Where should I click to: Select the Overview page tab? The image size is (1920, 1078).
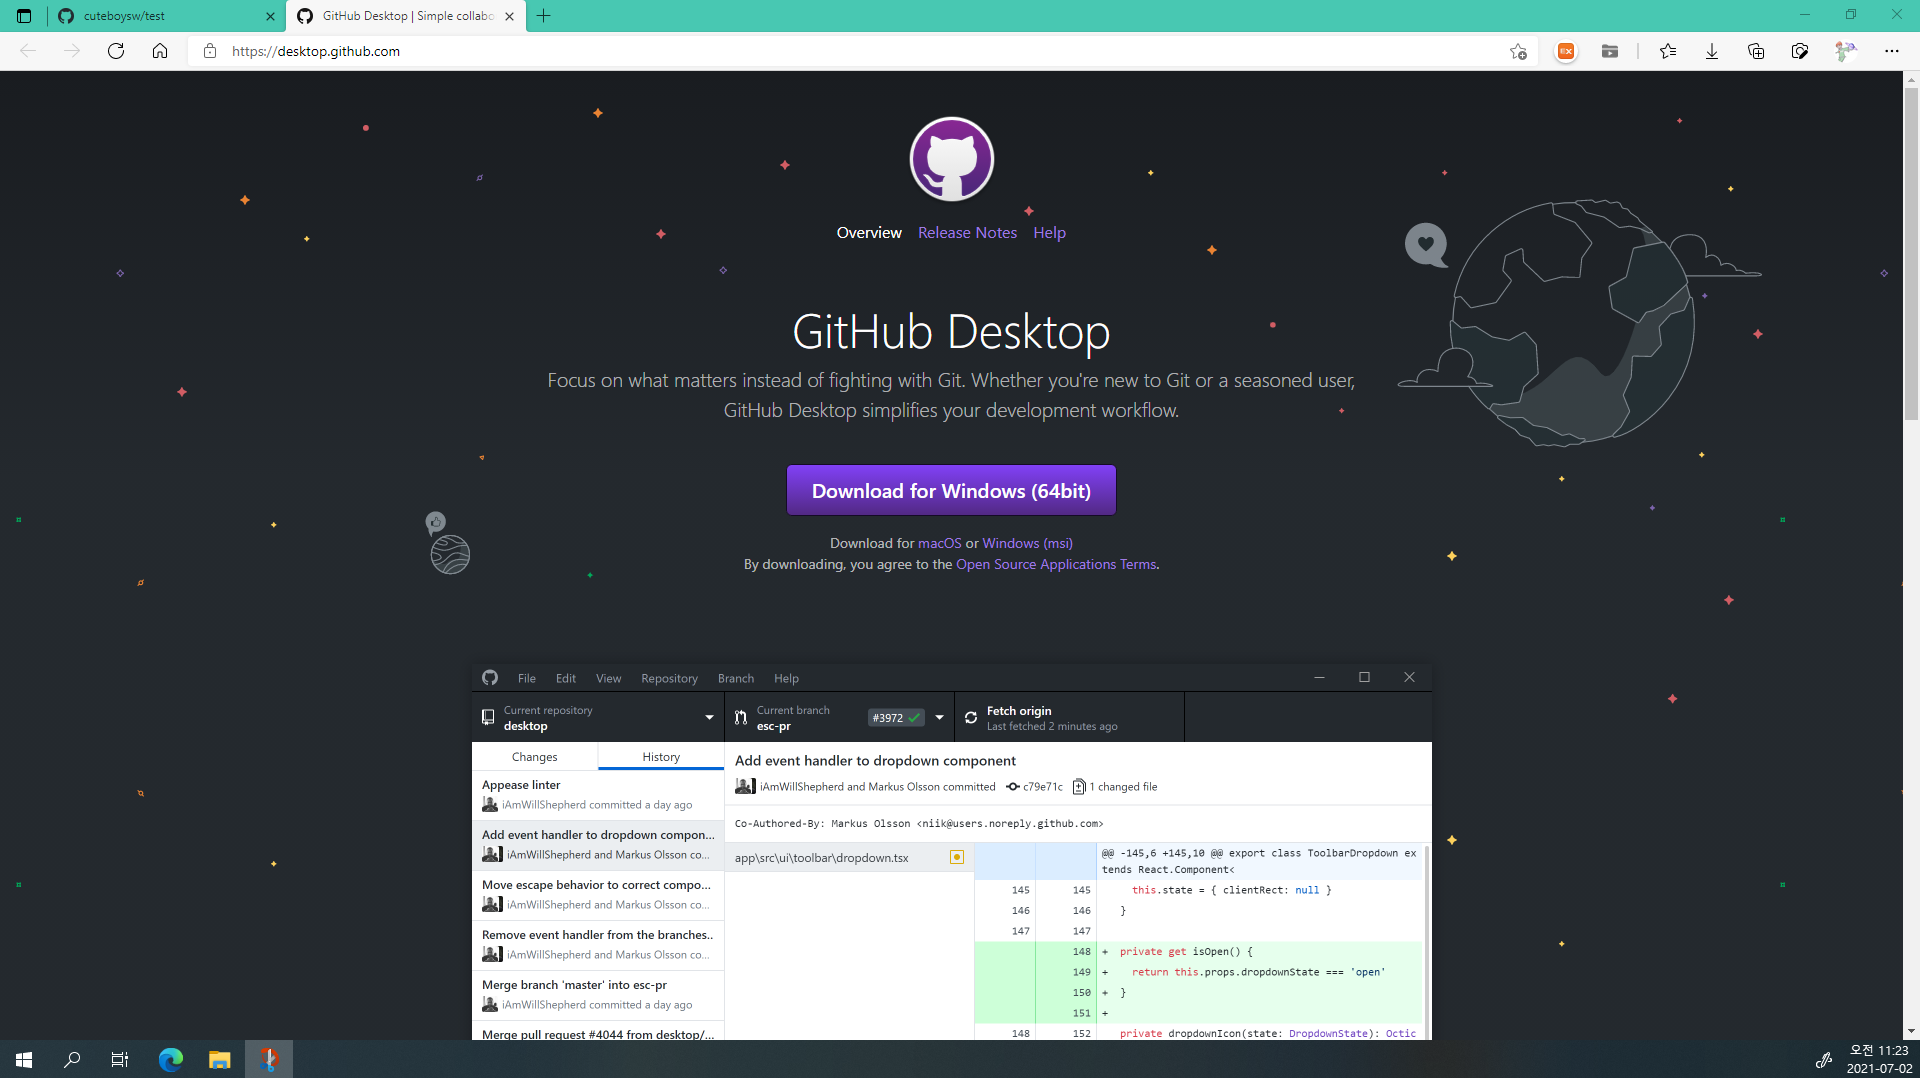[x=869, y=233]
